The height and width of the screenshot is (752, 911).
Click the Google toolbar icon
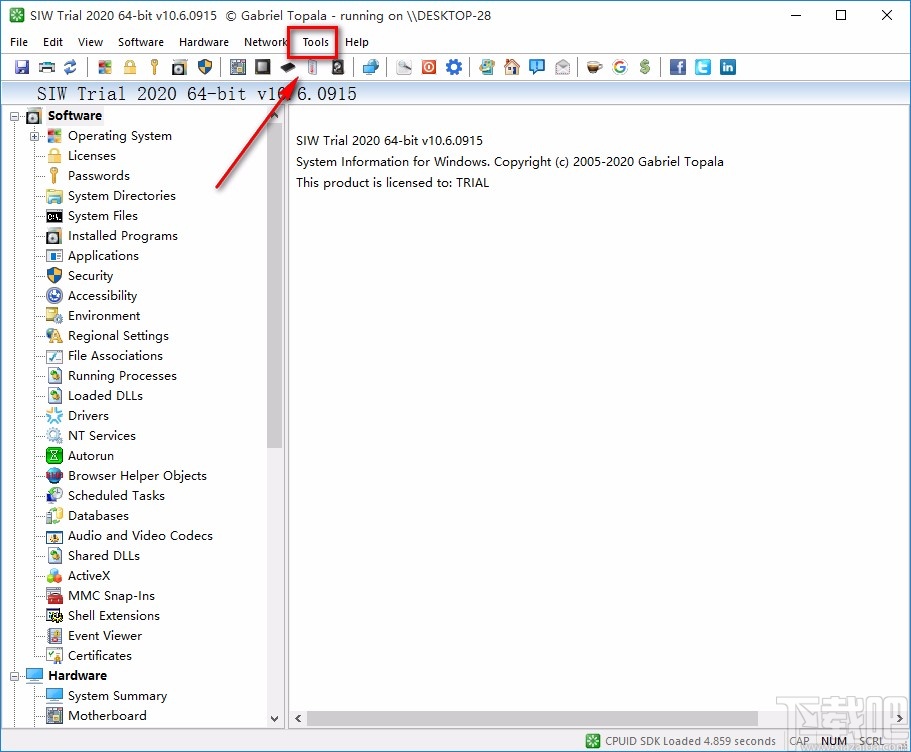click(x=620, y=67)
